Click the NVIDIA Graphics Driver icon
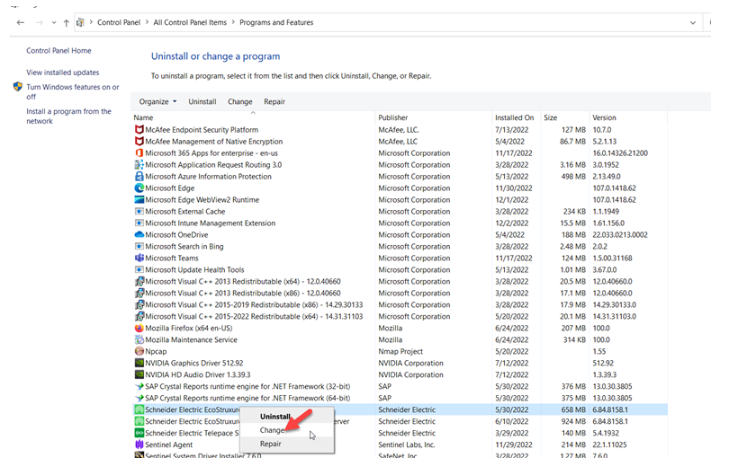This screenshot has height=473, width=737. [x=139, y=363]
